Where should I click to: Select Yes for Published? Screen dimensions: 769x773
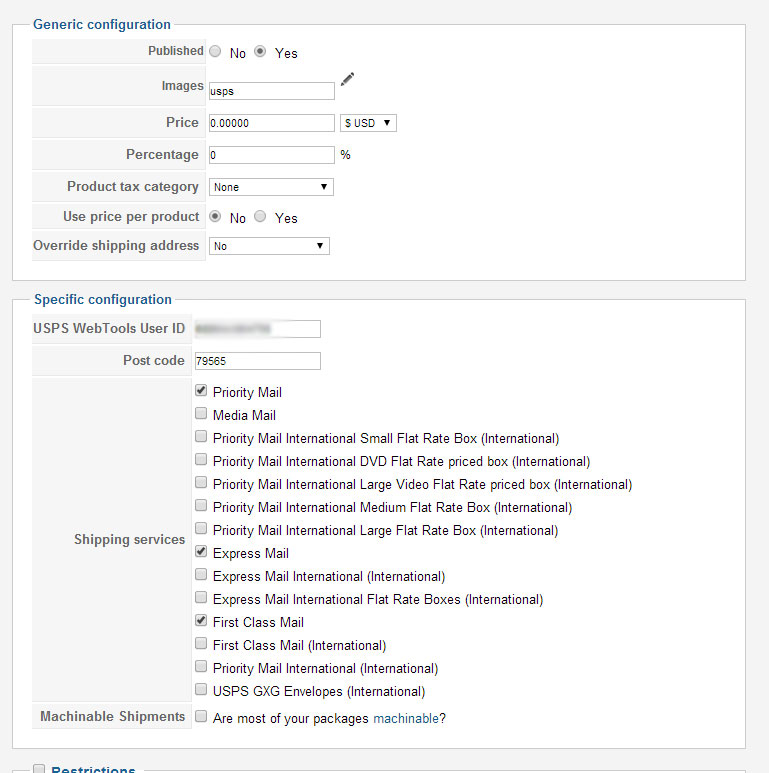click(x=260, y=51)
